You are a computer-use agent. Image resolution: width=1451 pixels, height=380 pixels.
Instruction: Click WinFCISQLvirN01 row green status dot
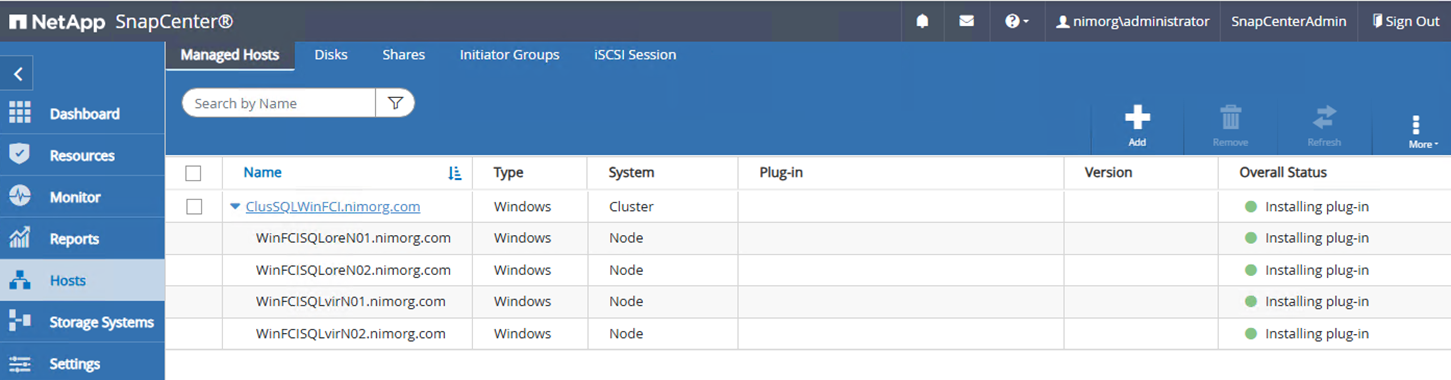[1250, 301]
